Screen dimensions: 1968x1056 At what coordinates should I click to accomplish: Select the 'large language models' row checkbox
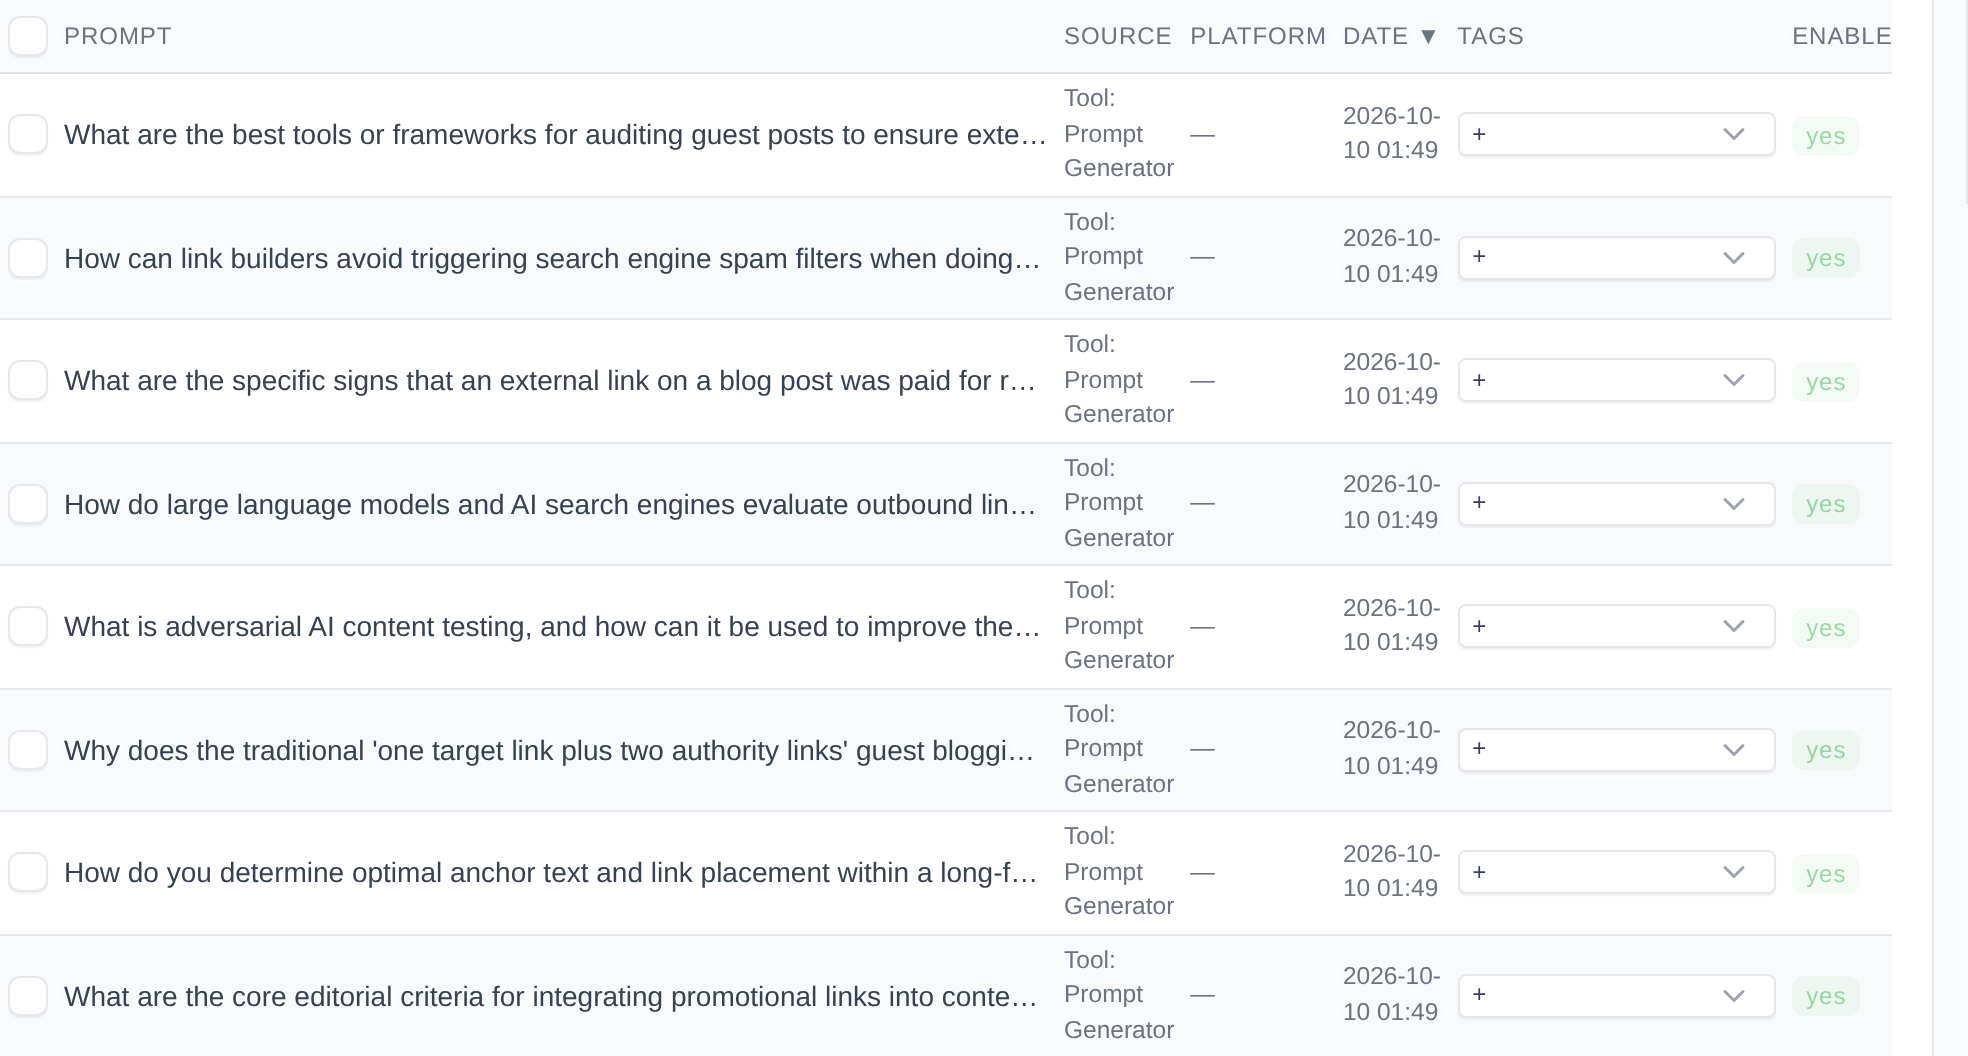click(28, 504)
